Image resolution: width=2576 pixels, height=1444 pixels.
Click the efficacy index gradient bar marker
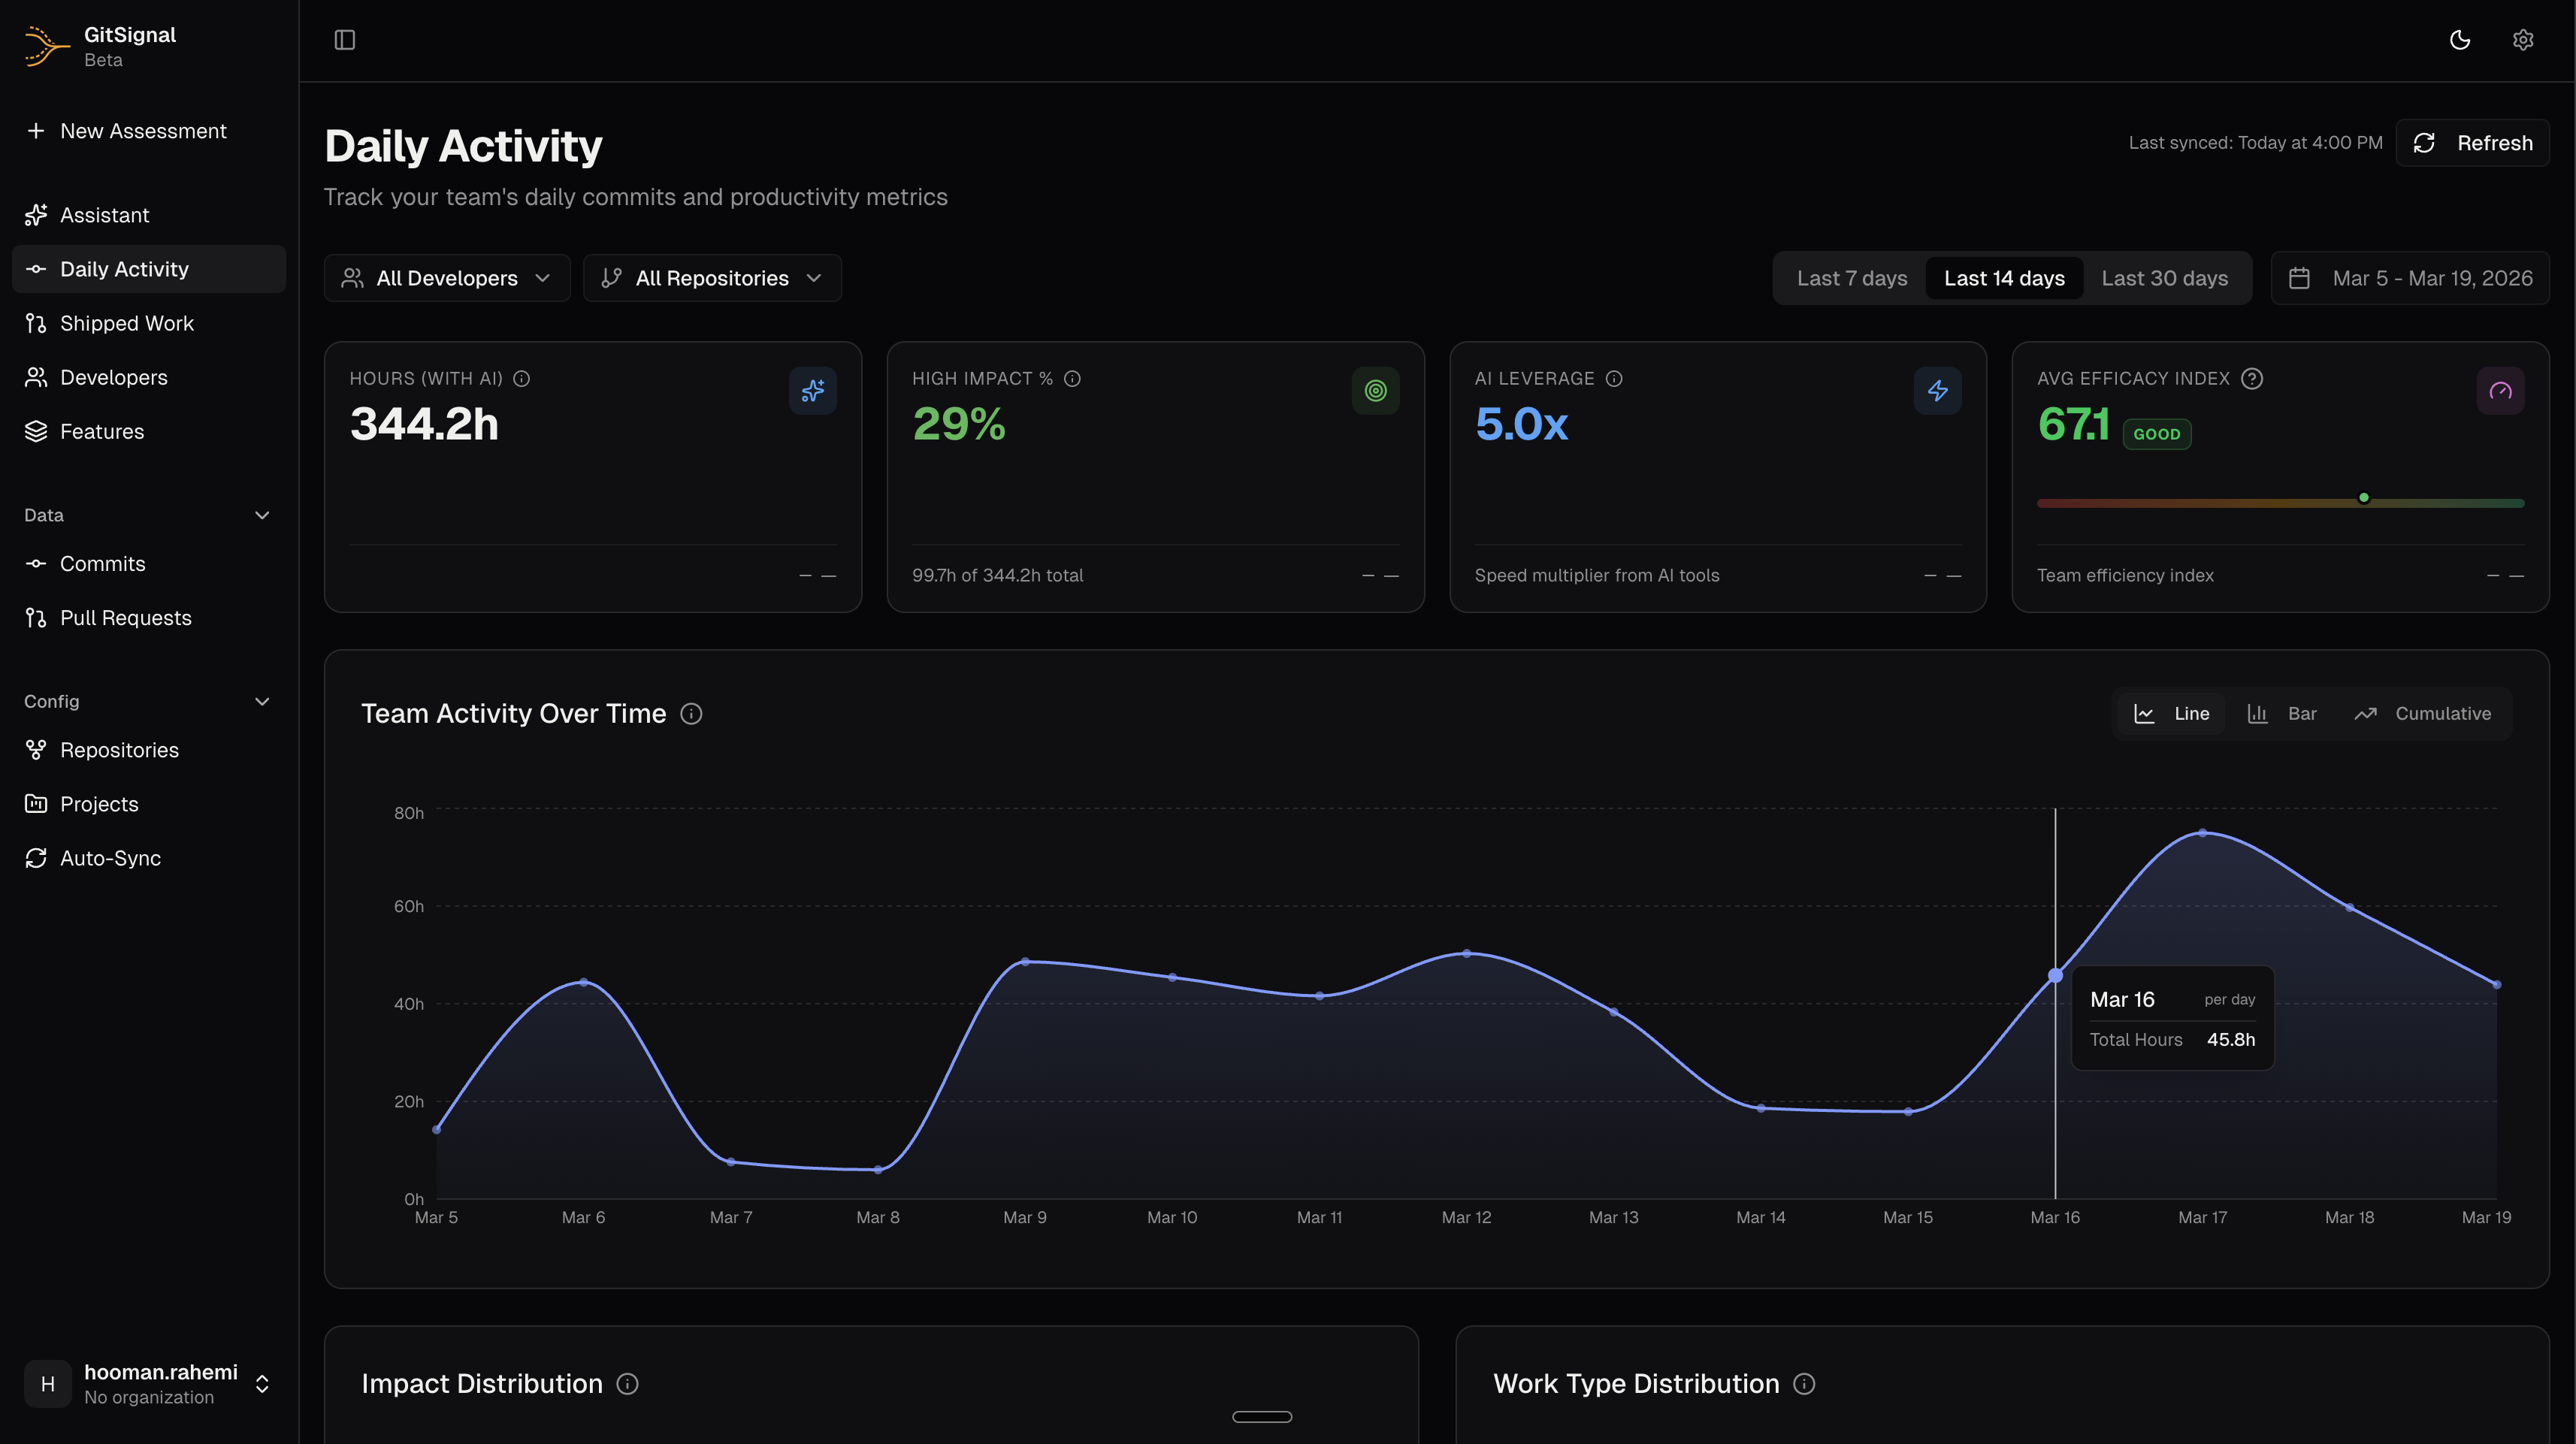(2364, 497)
